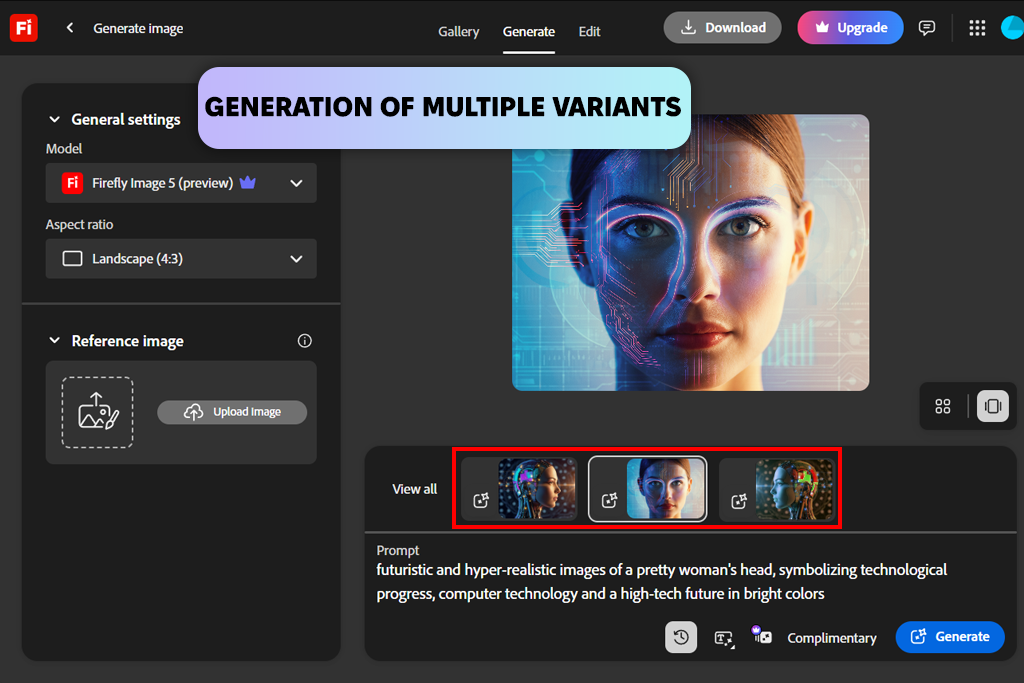Screen dimensions: 1024x683
Task: Click the text translate prompt icon
Action: tap(724, 638)
